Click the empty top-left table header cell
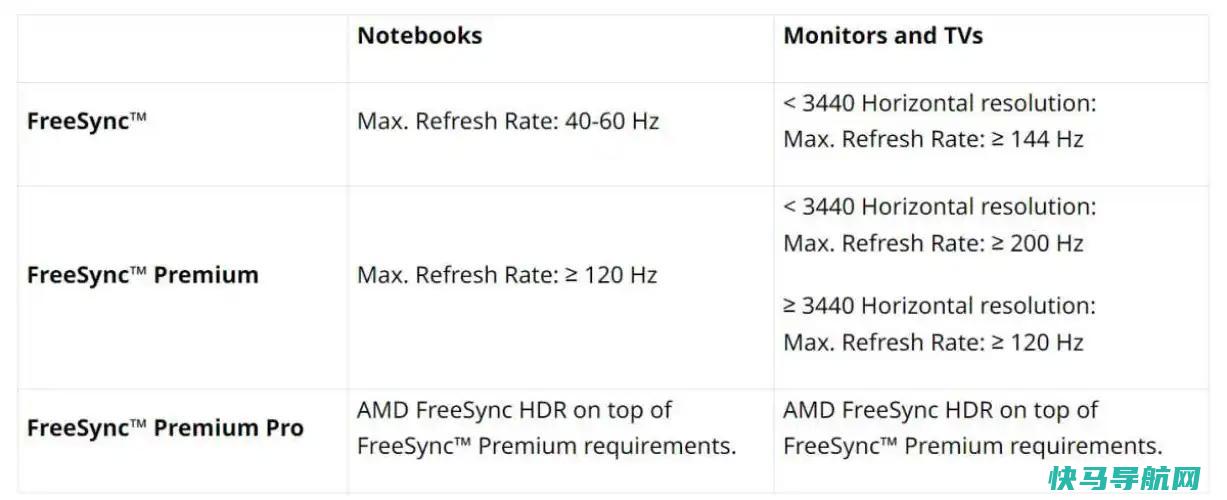This screenshot has width=1227, height=500. [183, 48]
